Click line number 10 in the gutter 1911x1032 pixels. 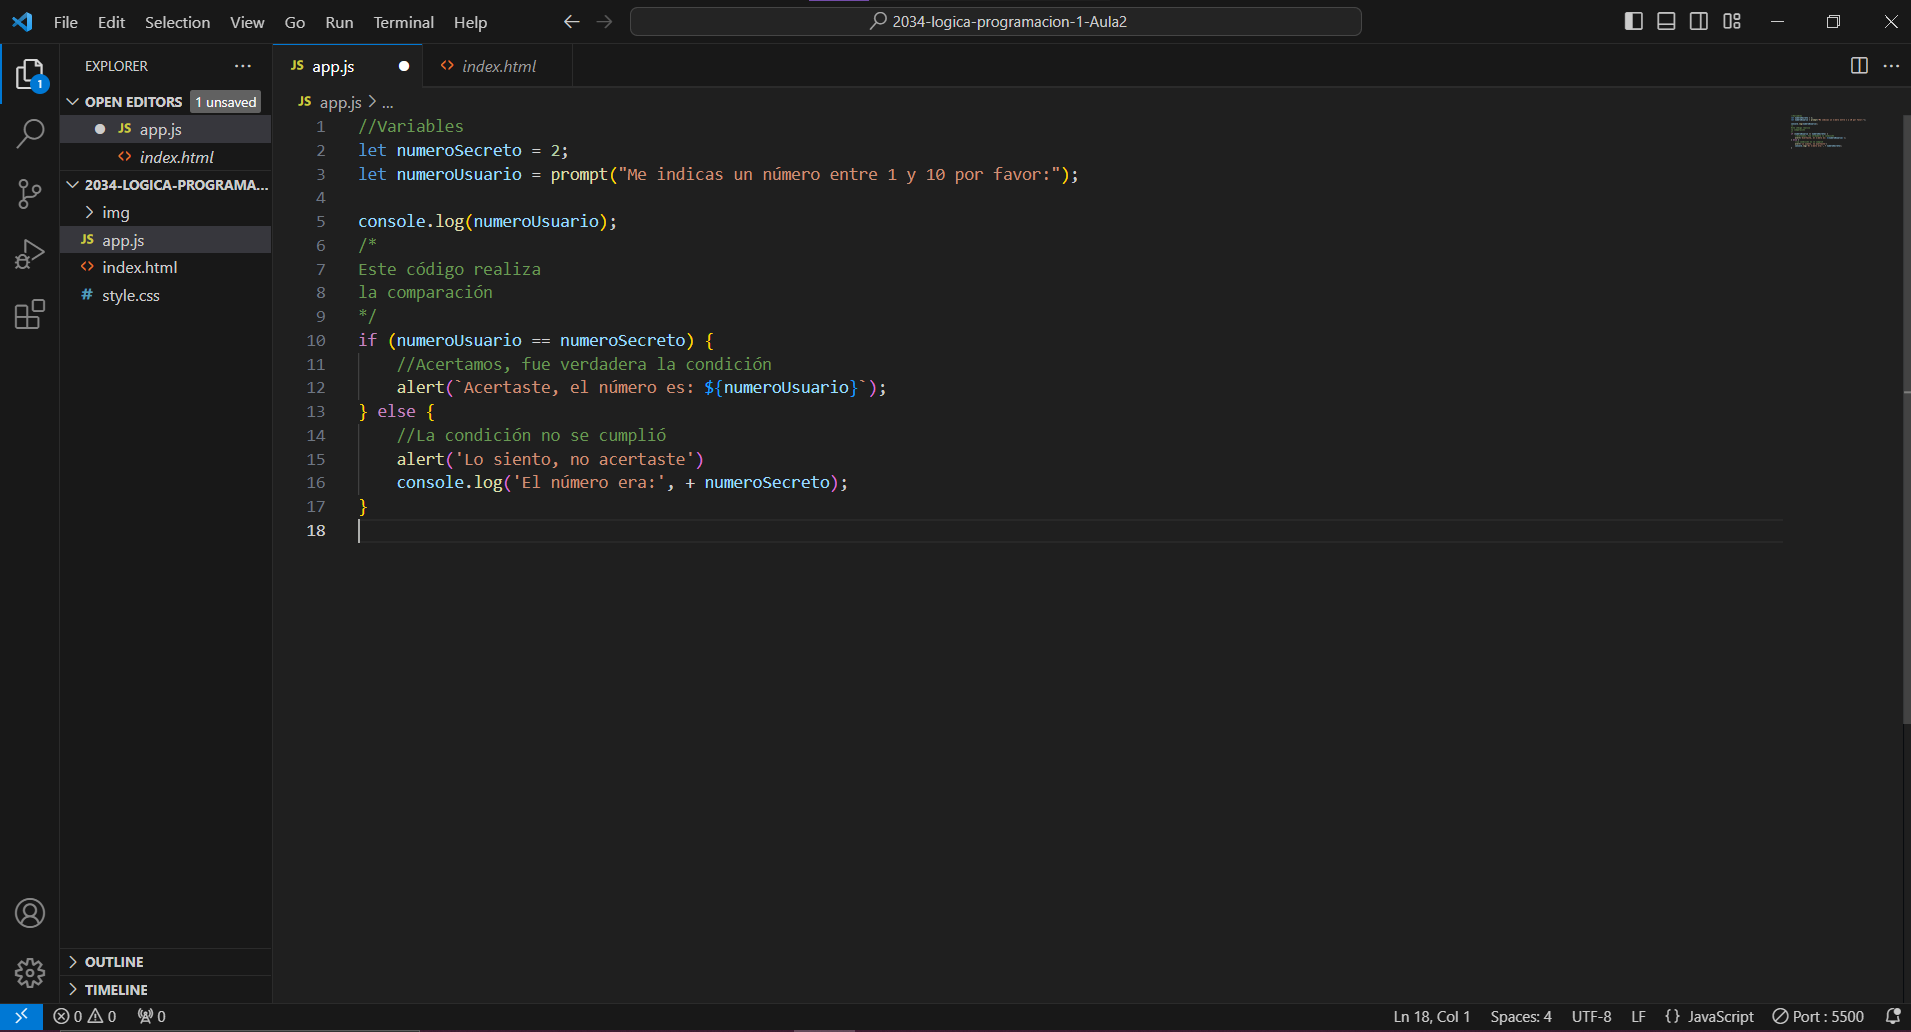click(316, 340)
